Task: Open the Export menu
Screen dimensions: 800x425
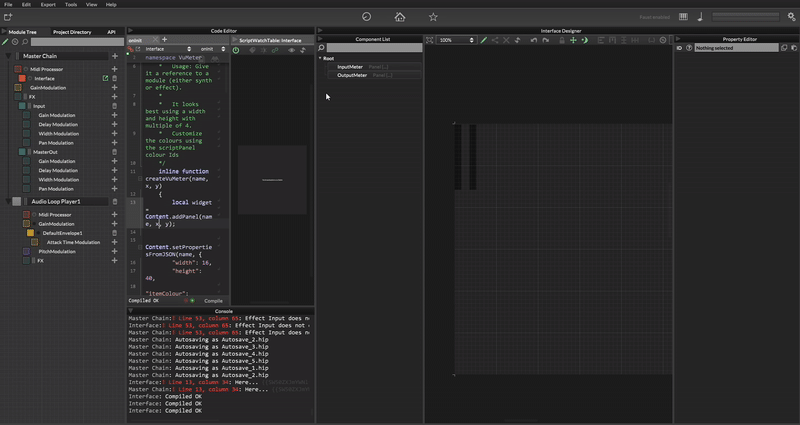Action: coord(48,4)
